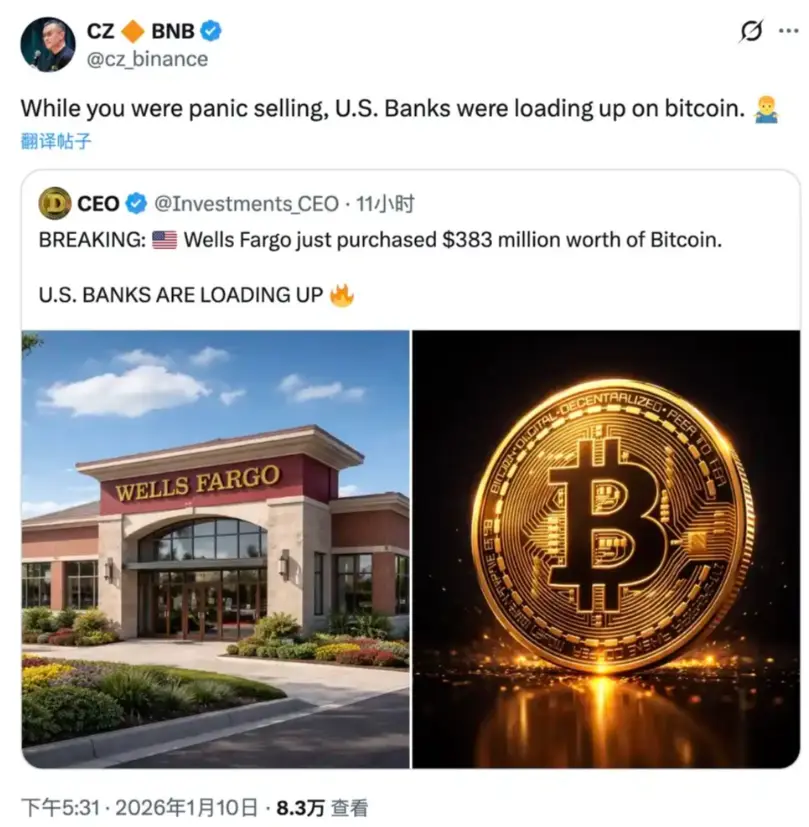The image size is (809, 827).
Task: Click the blue verified badge beside BNB
Action: pos(211,31)
